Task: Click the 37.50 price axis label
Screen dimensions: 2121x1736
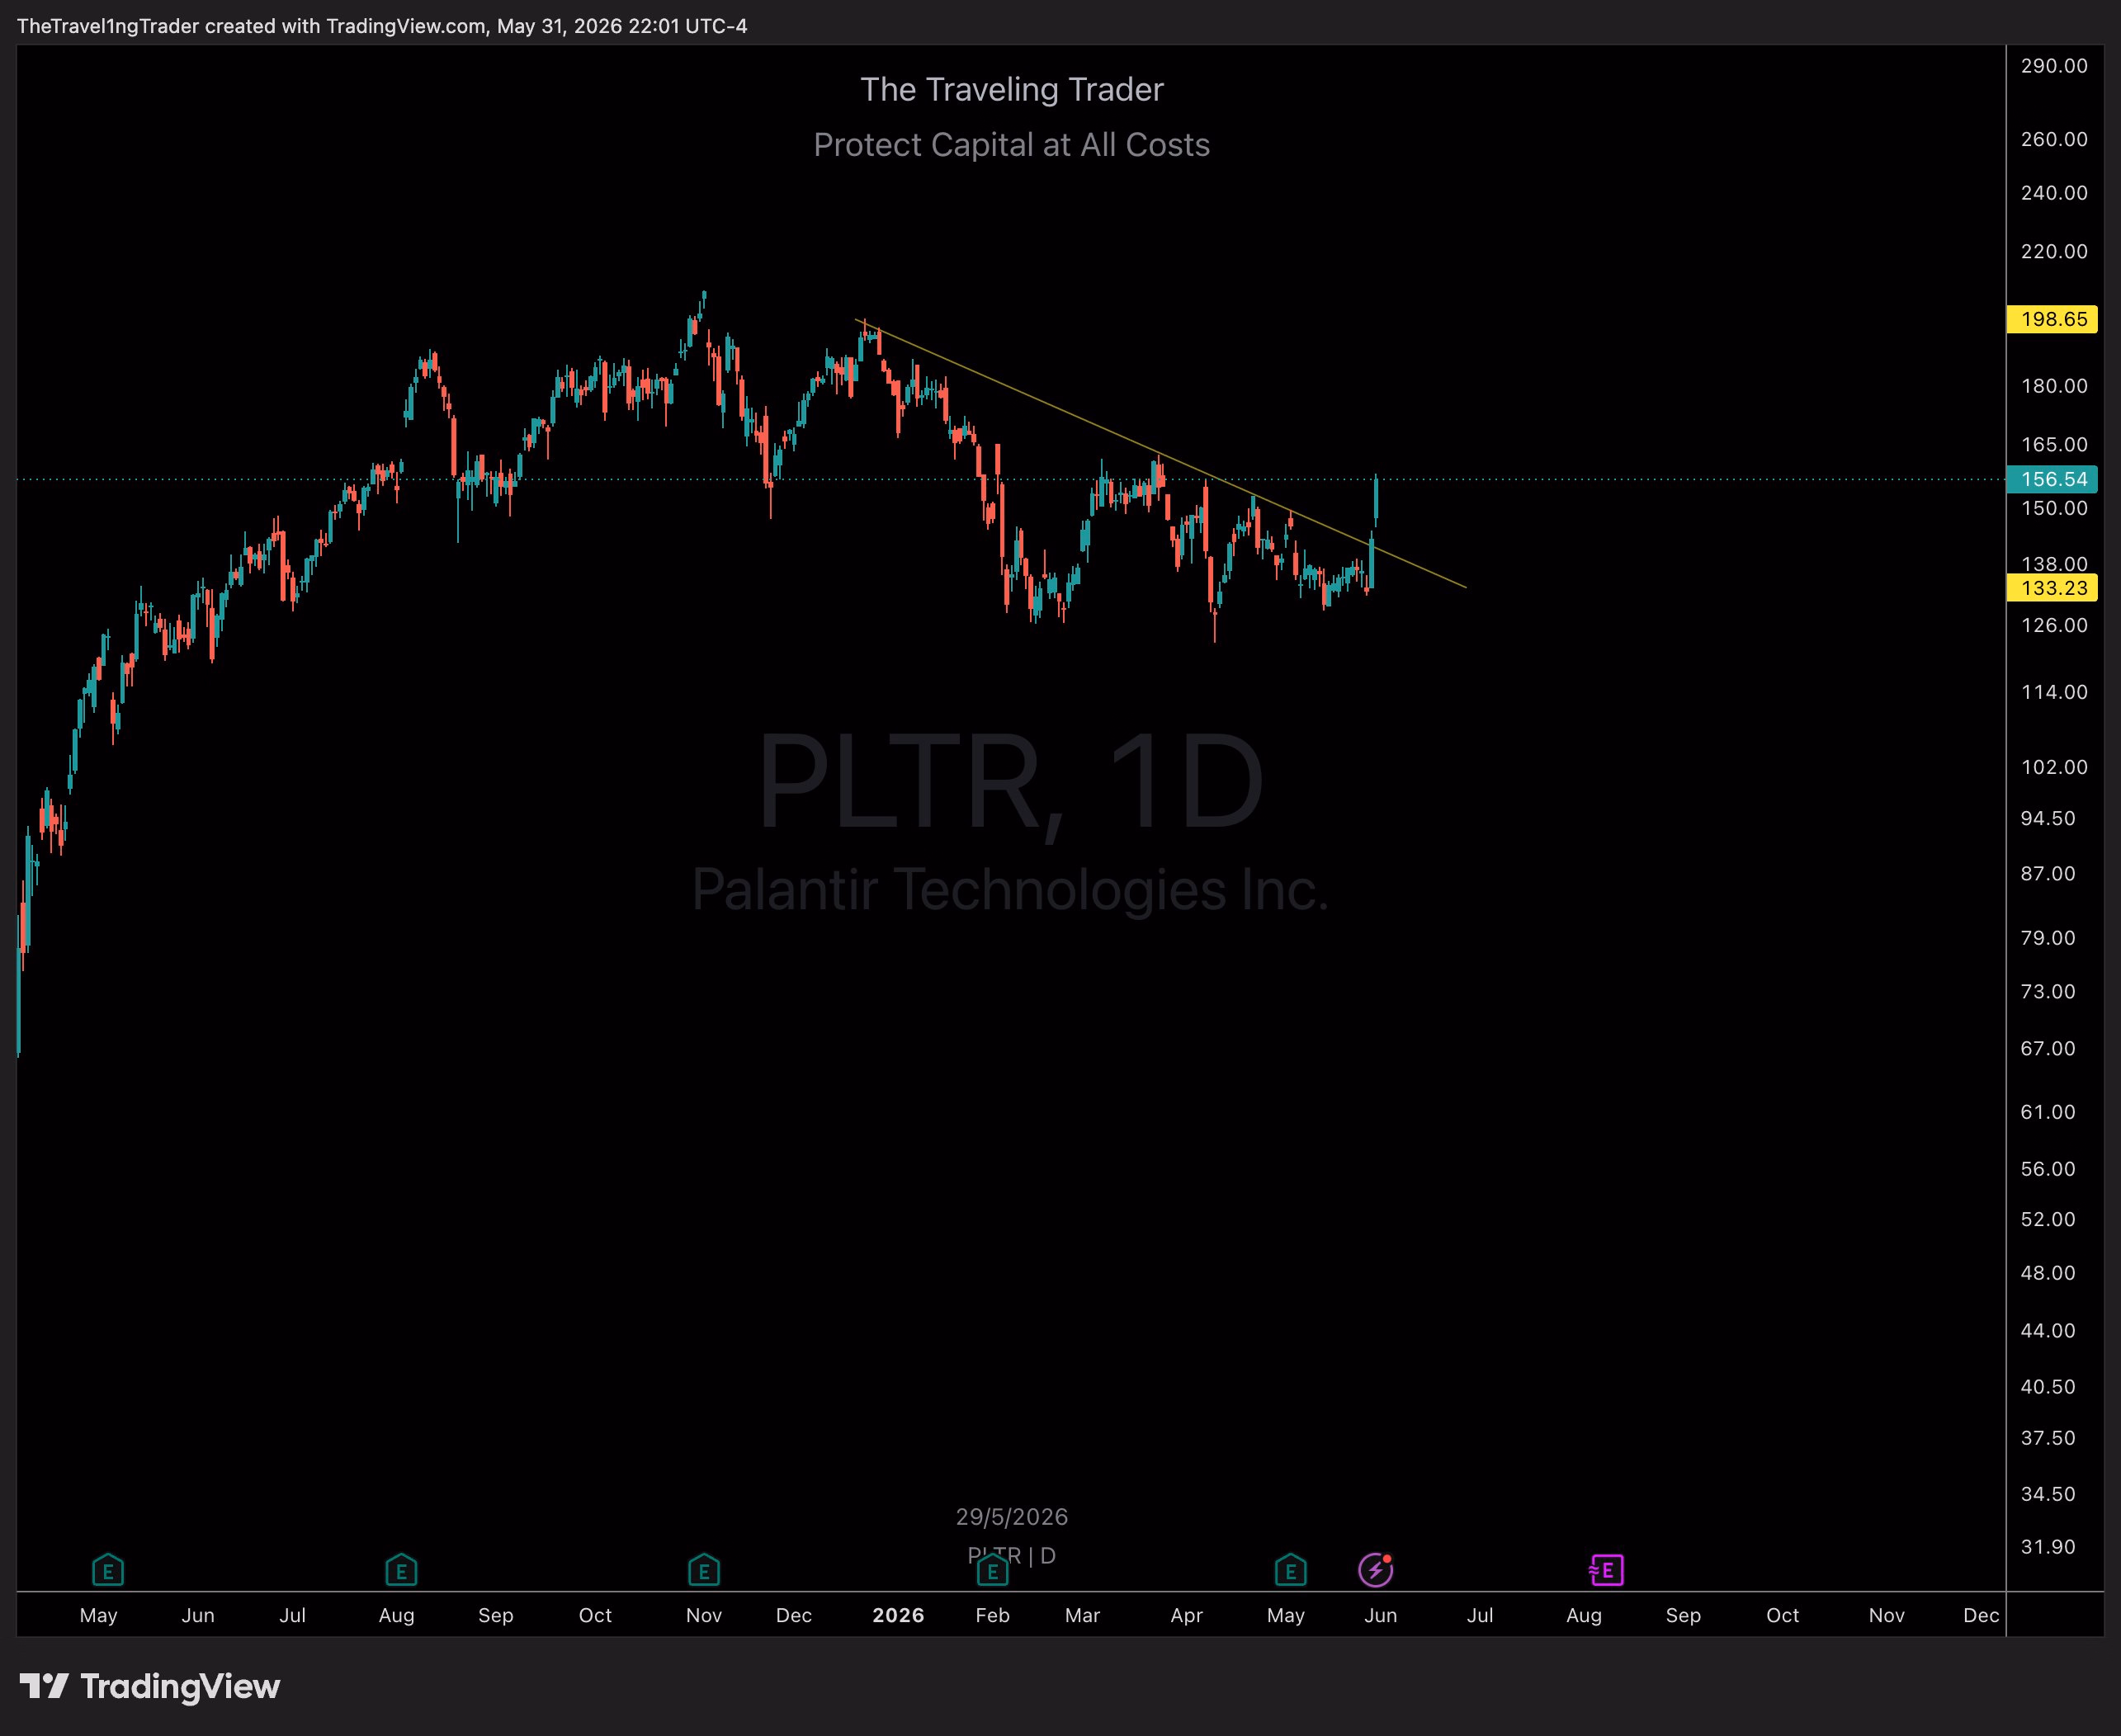Action: (2048, 1438)
